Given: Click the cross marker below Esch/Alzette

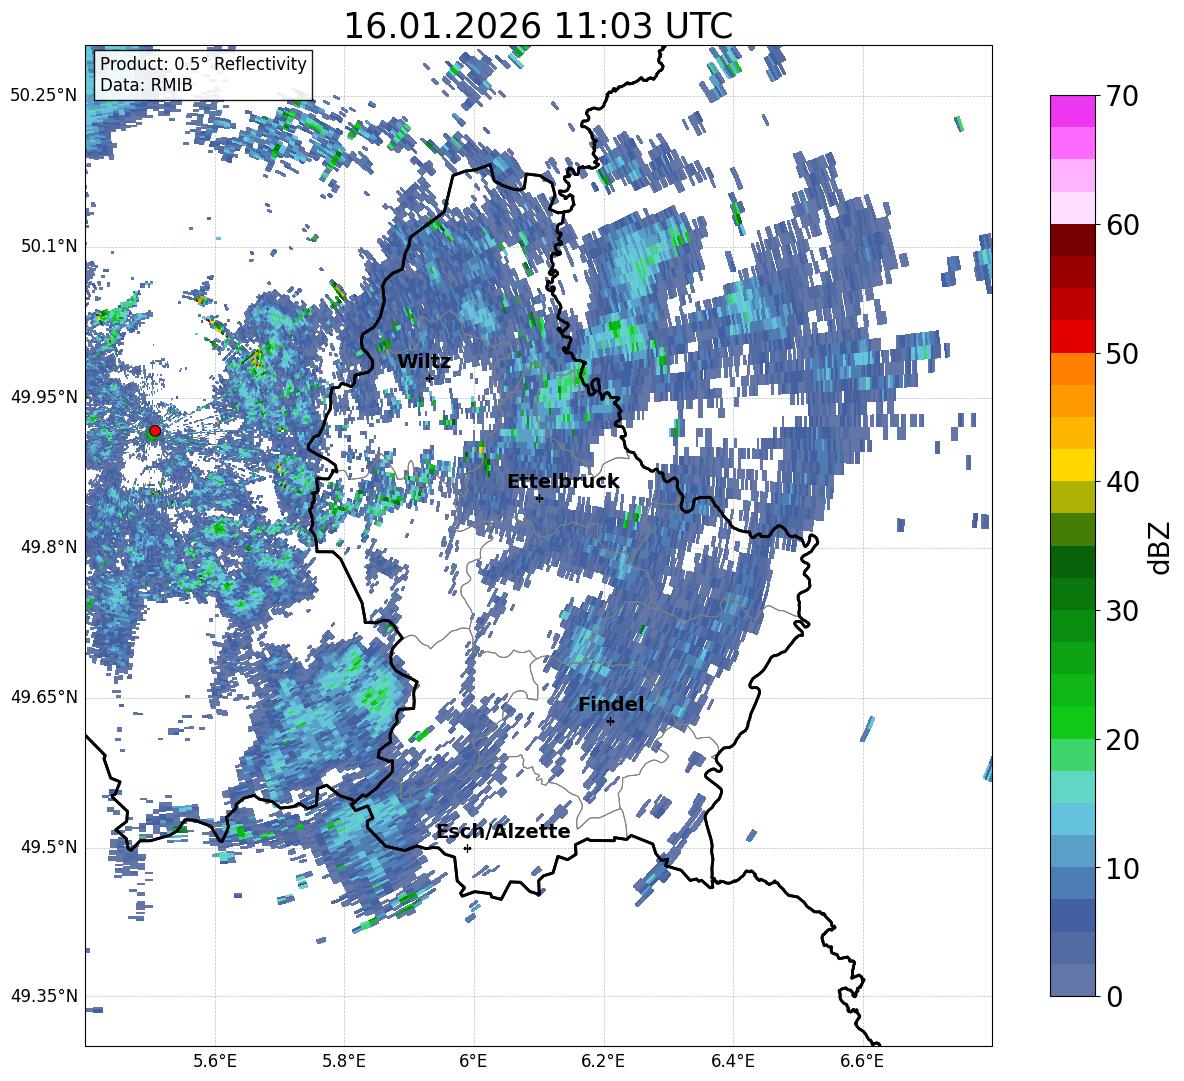Looking at the screenshot, I should pos(467,848).
